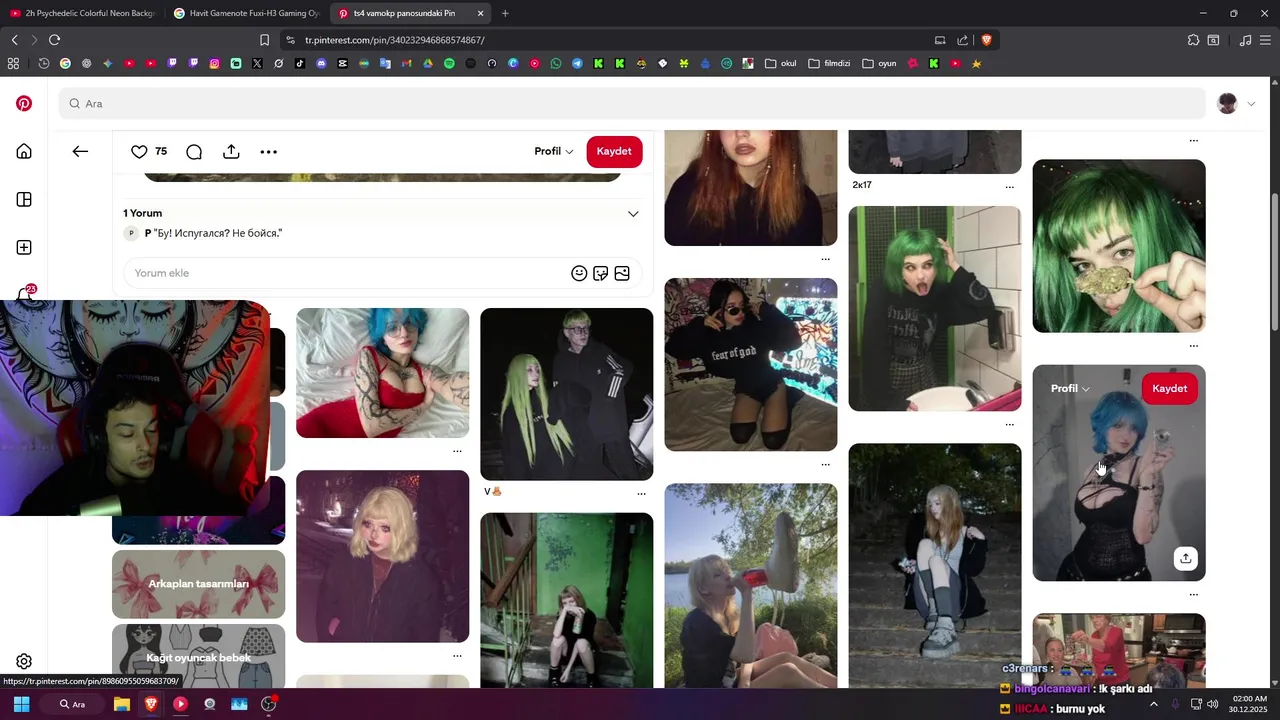Open TikTok bookmark icon
The width and height of the screenshot is (1280, 720).
(x=300, y=63)
